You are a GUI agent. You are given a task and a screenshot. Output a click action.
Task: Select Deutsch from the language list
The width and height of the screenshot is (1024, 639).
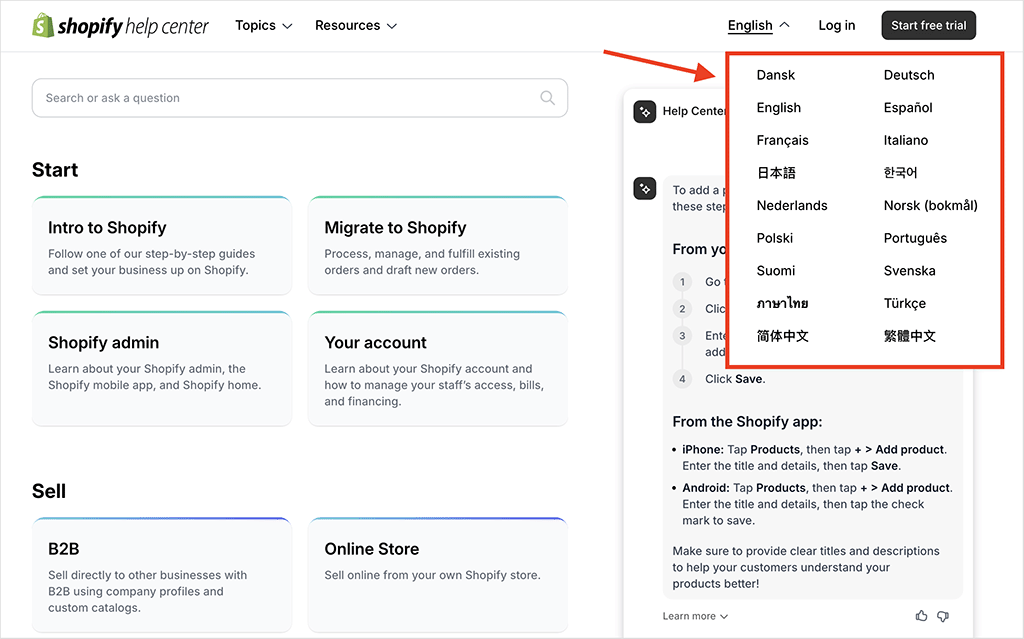pyautogui.click(x=908, y=75)
